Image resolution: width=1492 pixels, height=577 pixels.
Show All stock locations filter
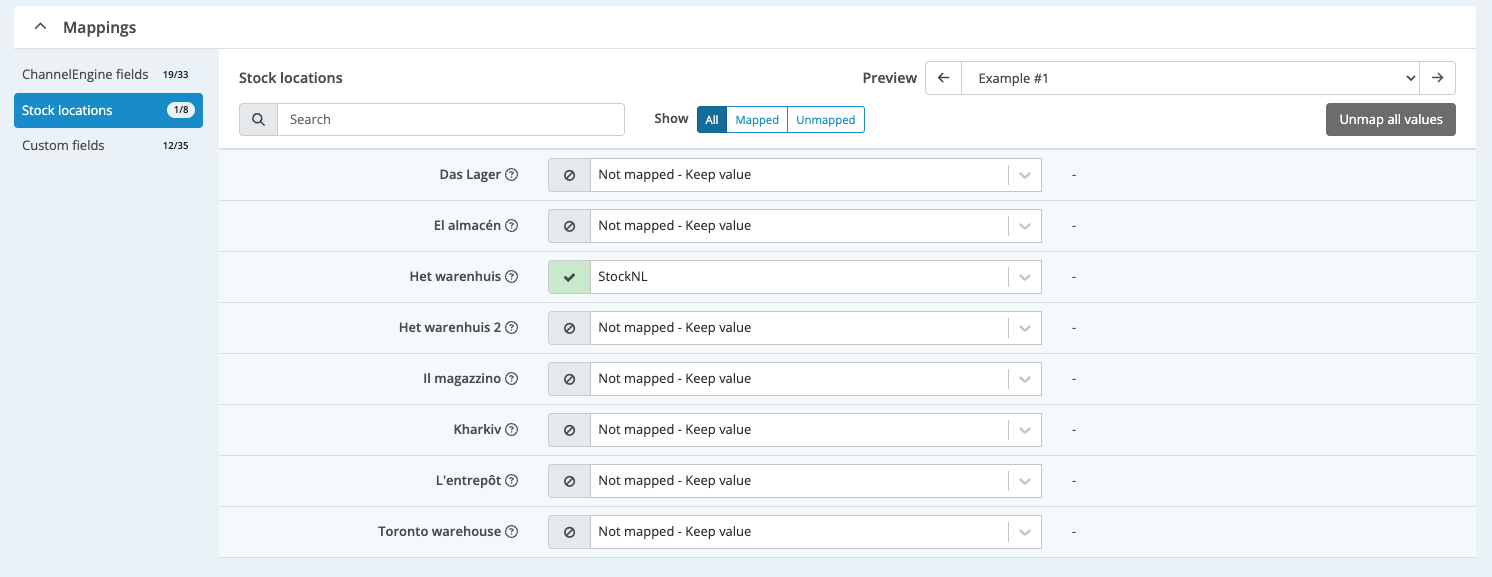pyautogui.click(x=712, y=120)
